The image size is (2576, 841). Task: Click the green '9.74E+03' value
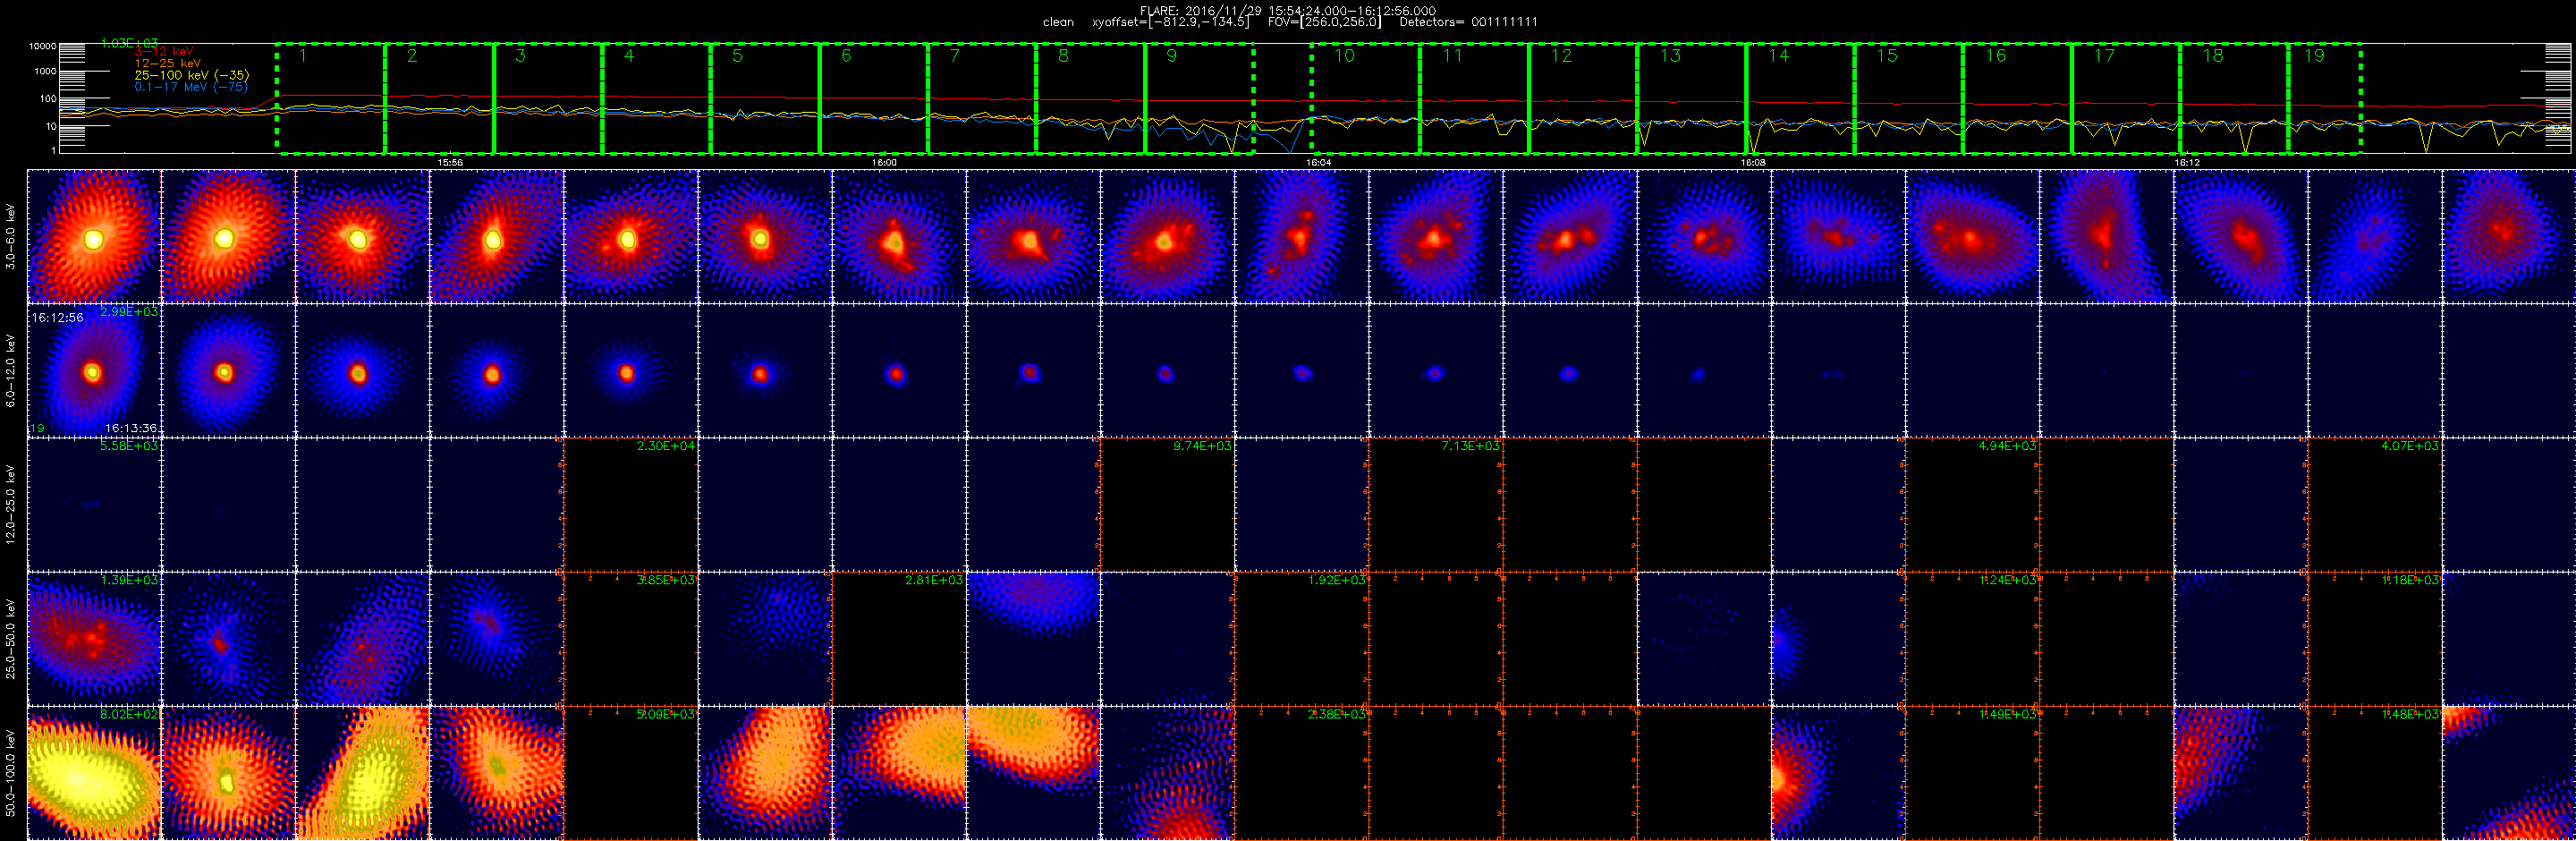[1202, 446]
